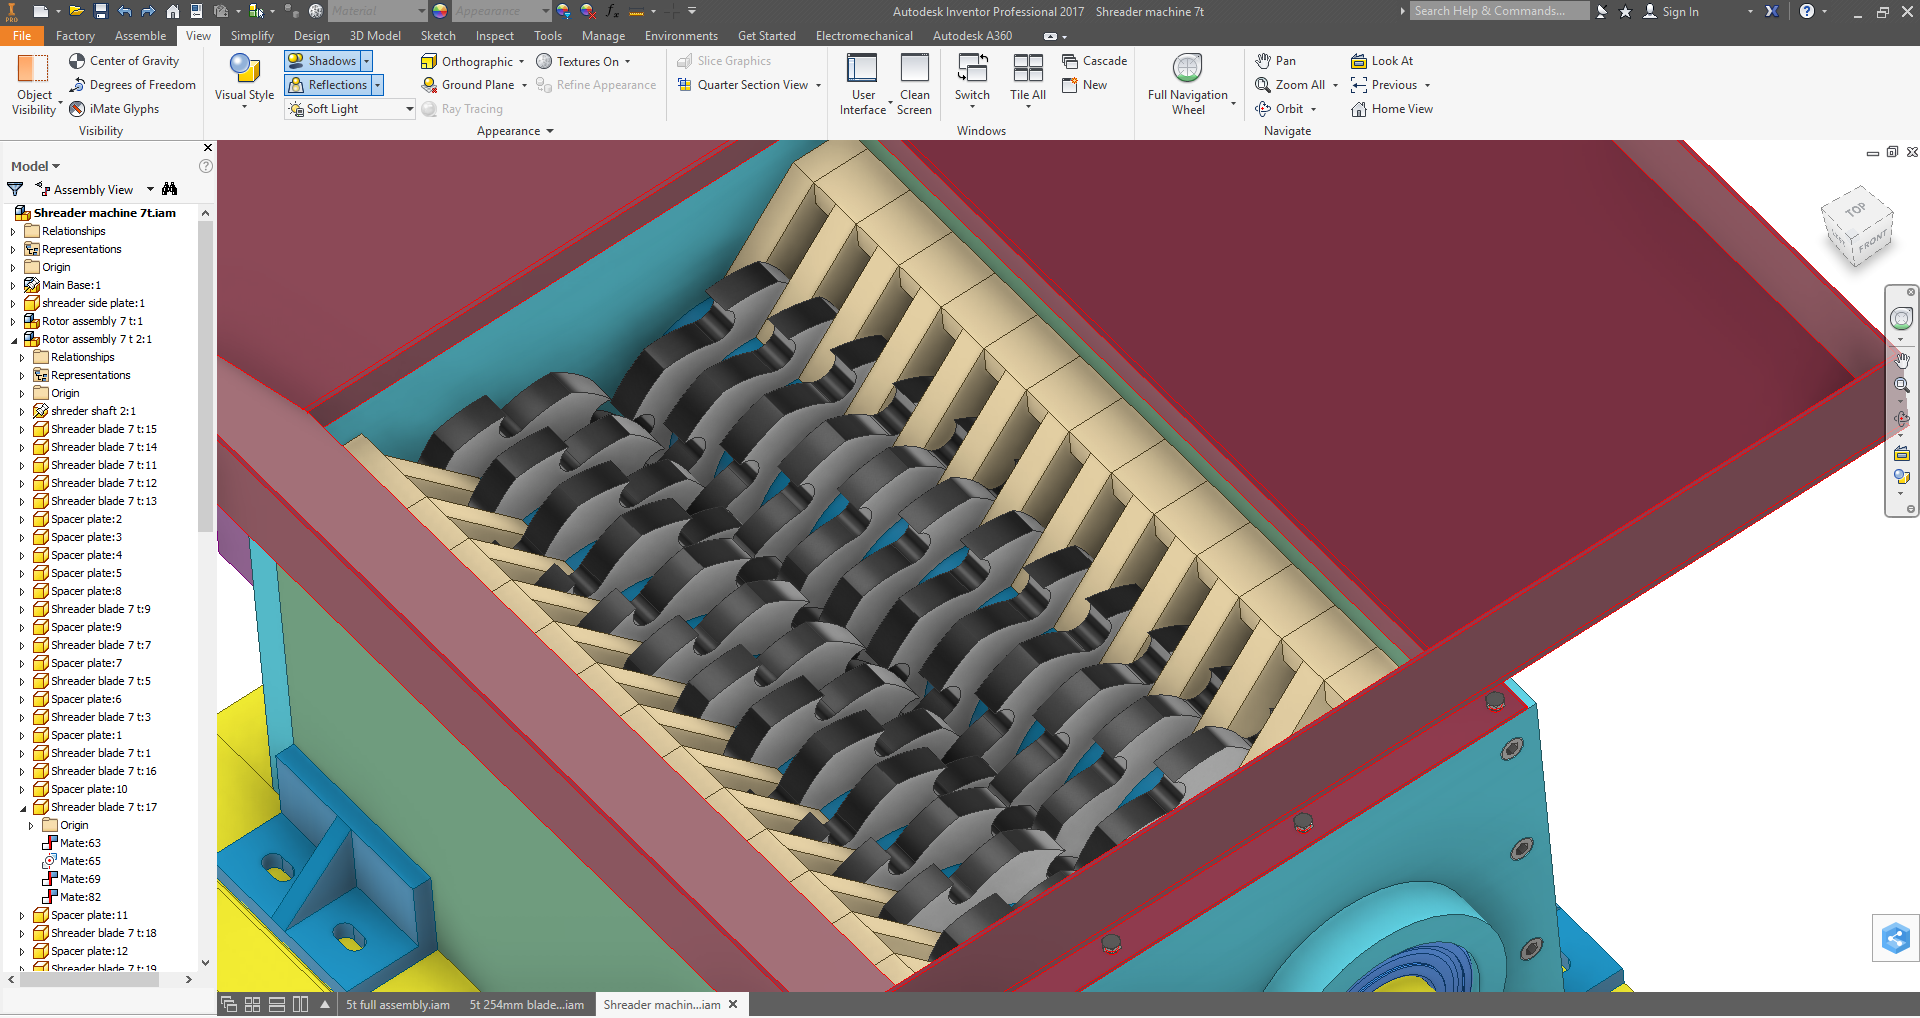
Task: Open the Shadows options dropdown arrow
Action: click(x=366, y=61)
